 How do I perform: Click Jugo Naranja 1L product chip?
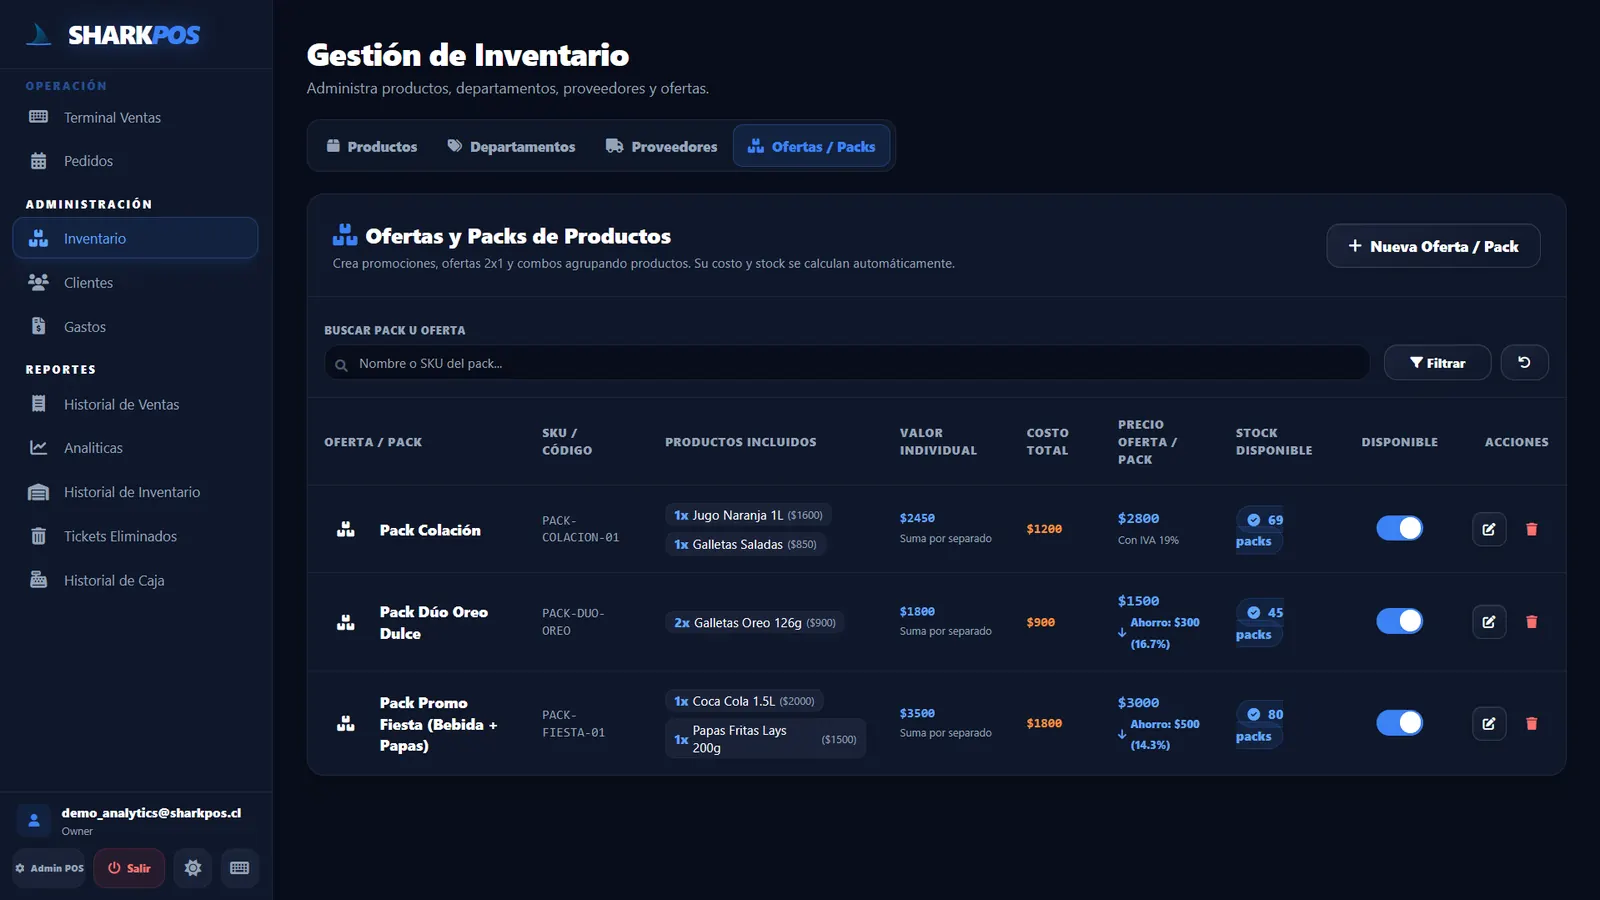click(x=748, y=515)
